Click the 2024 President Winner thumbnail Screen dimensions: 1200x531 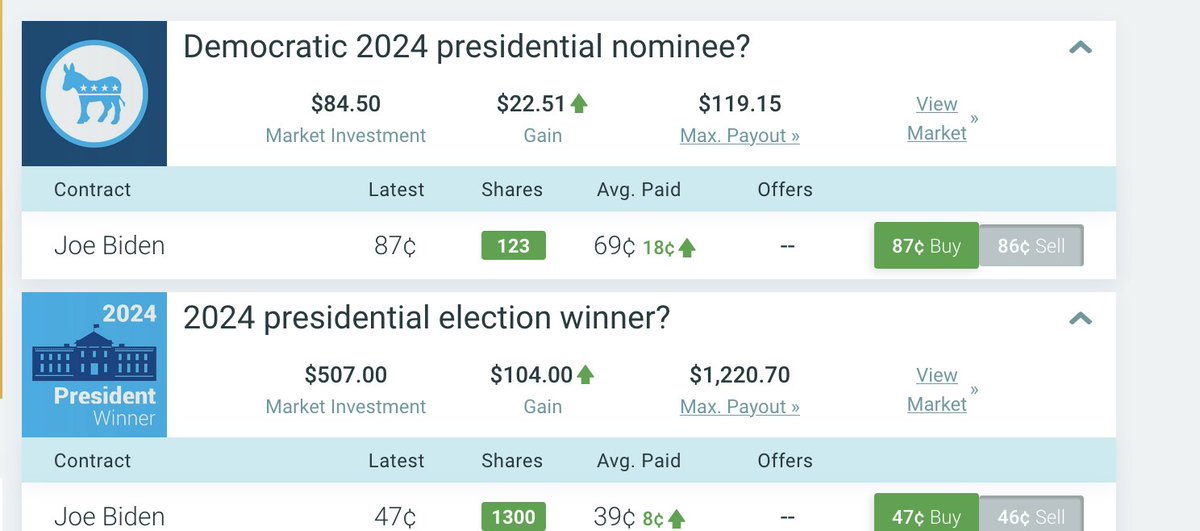coord(94,365)
